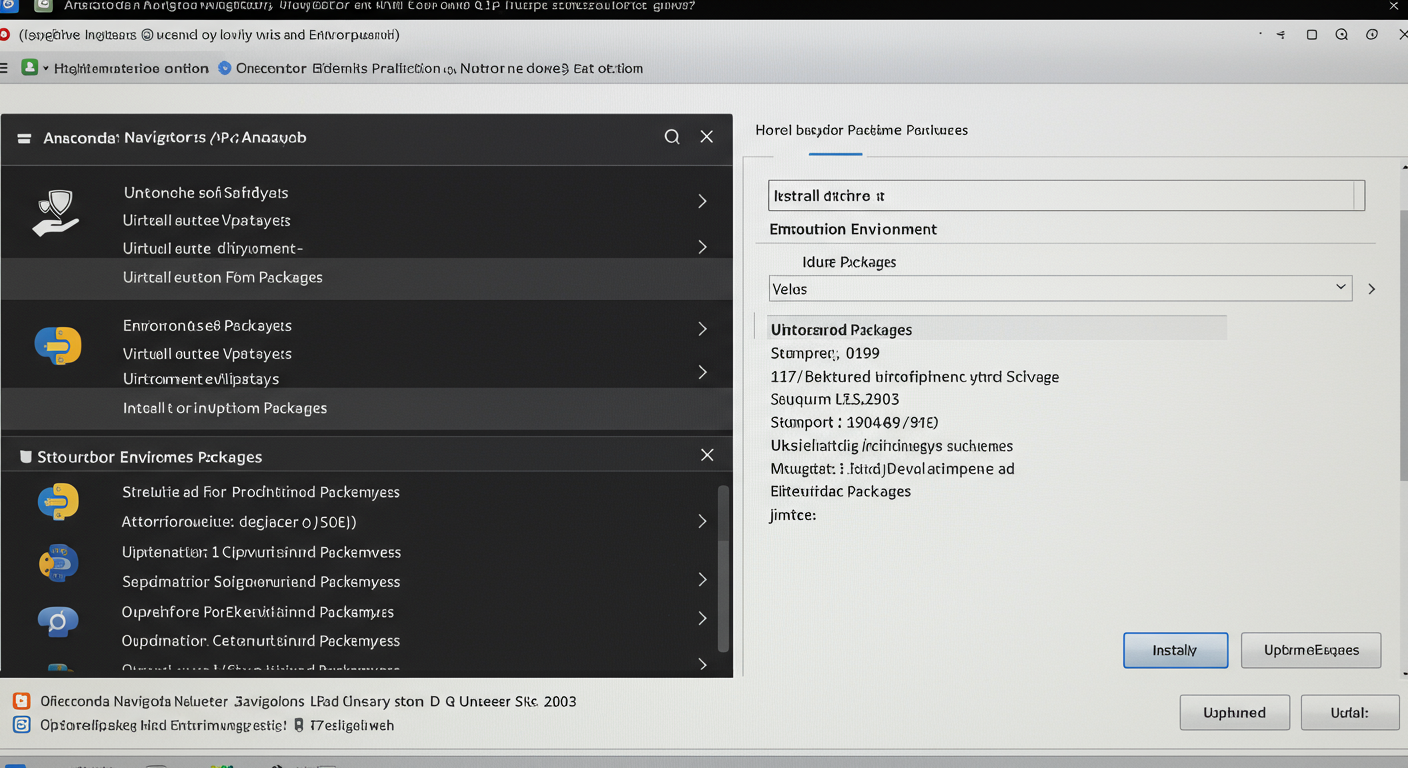The height and width of the screenshot is (768, 1408).
Task: Click the 'Uophined' button
Action: pyautogui.click(x=1234, y=712)
